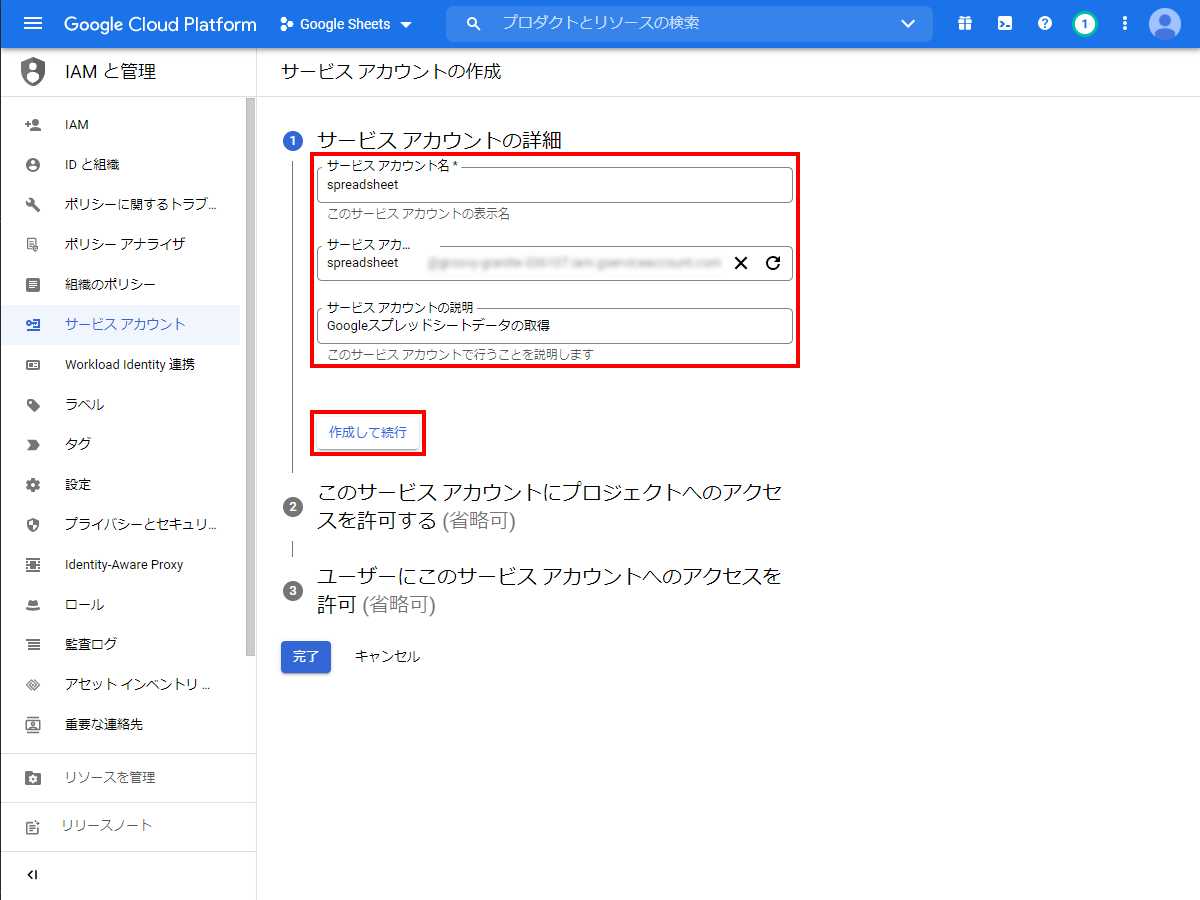Click the wrench icon for policy troubleshooting
Image resolution: width=1200 pixels, height=900 pixels.
(33, 205)
